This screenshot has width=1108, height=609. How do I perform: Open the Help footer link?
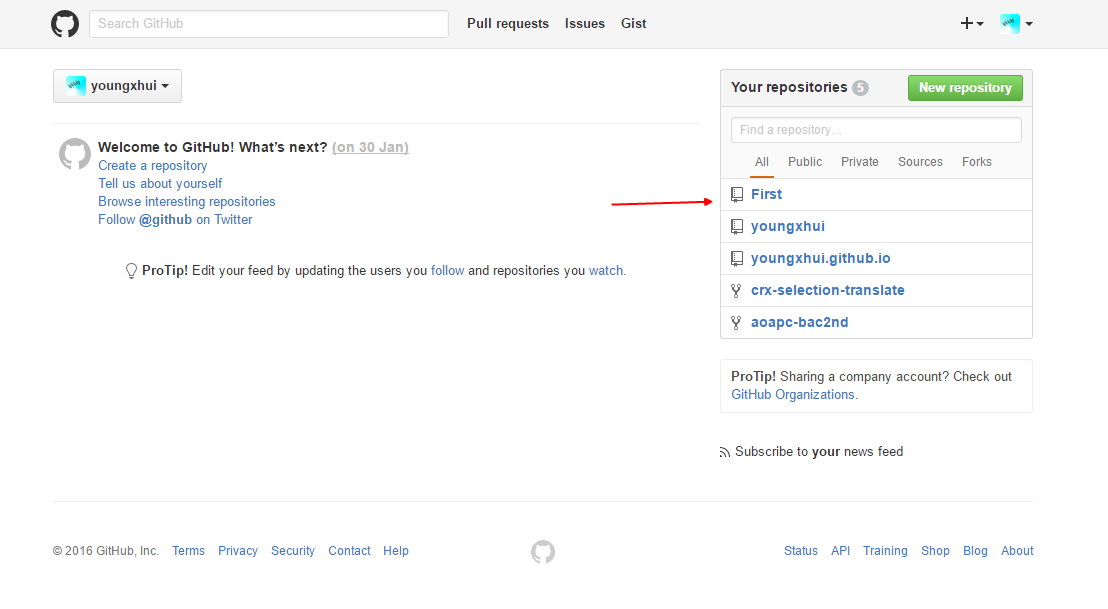[396, 551]
